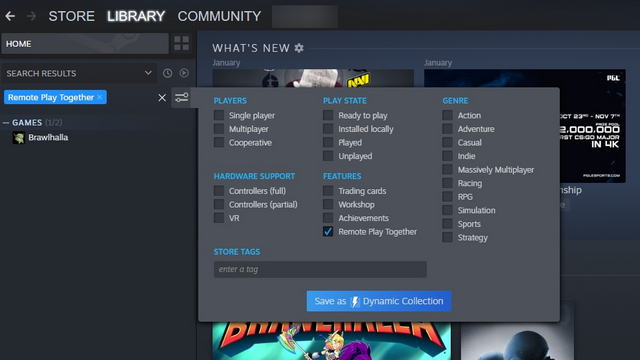Check the Trading cards feature
This screenshot has height=360, width=640.
tap(328, 191)
